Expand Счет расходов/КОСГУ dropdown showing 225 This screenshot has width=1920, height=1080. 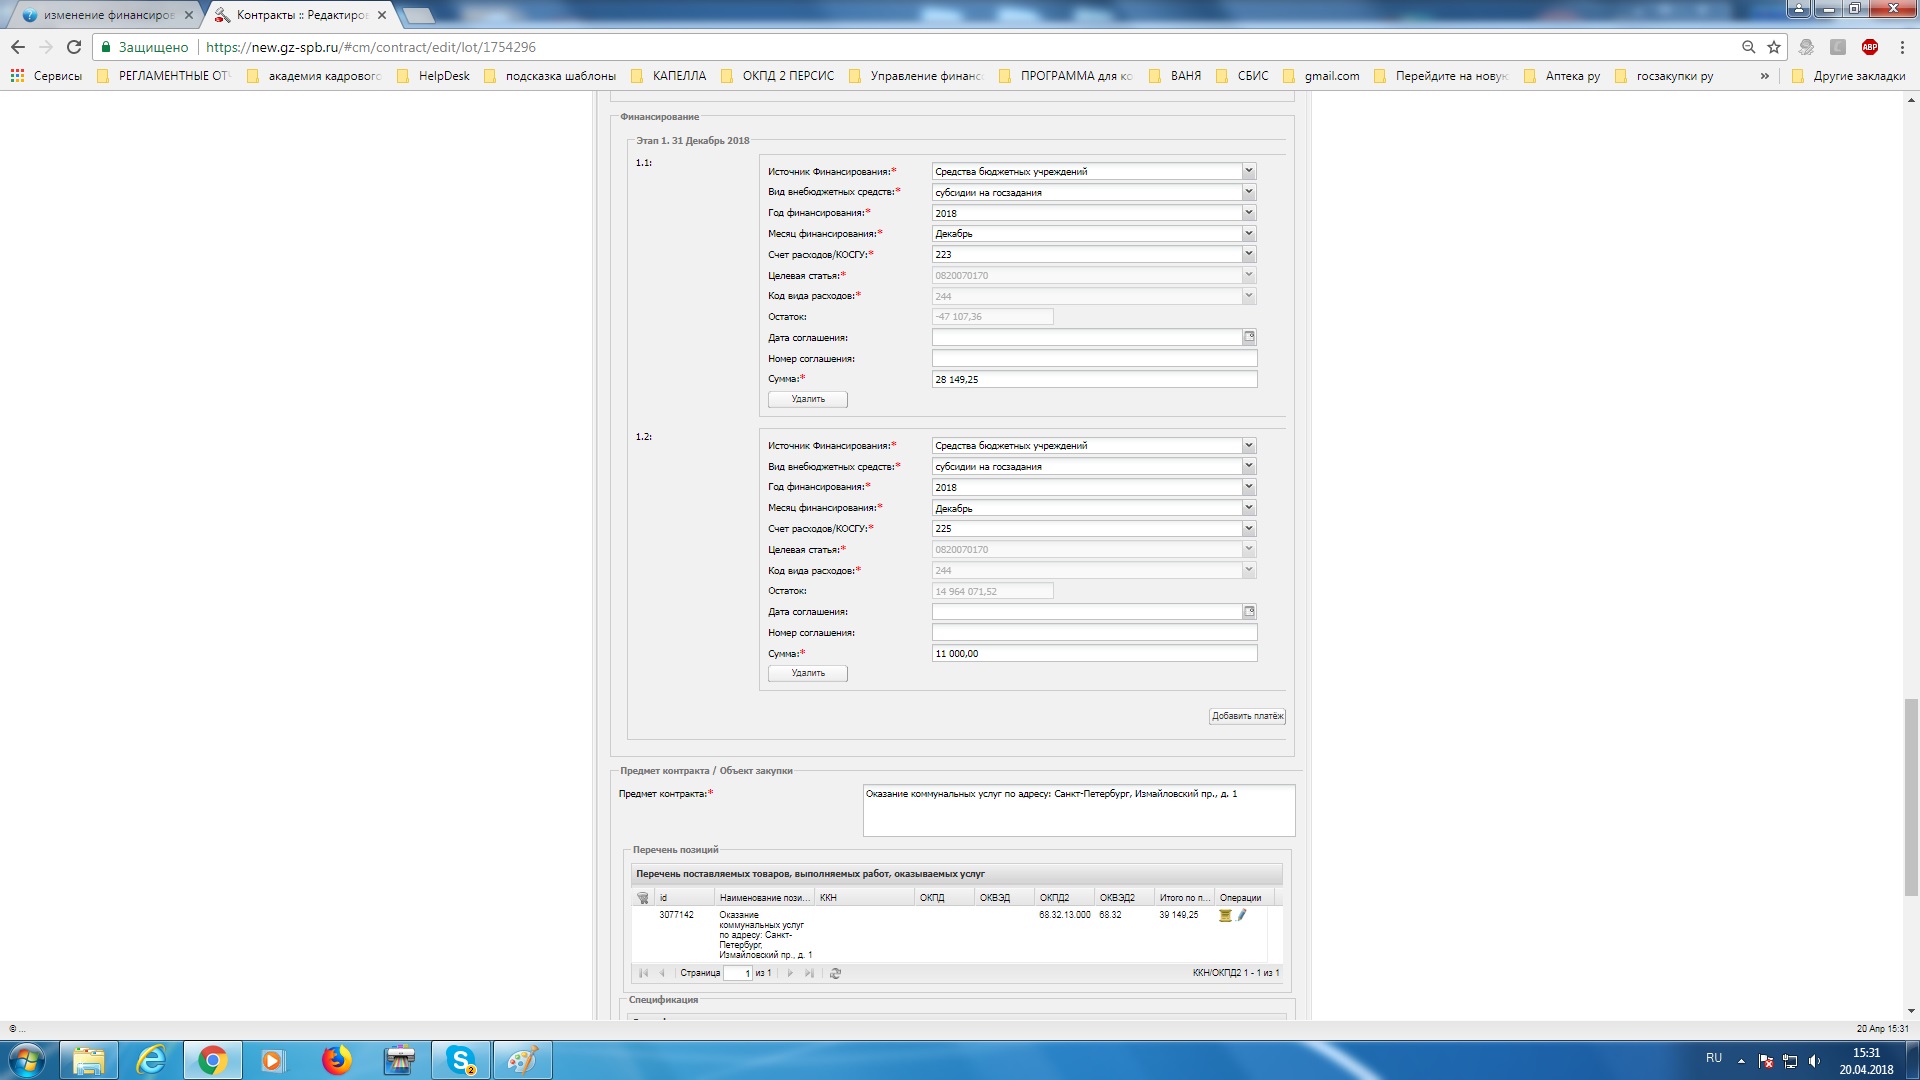[1248, 529]
